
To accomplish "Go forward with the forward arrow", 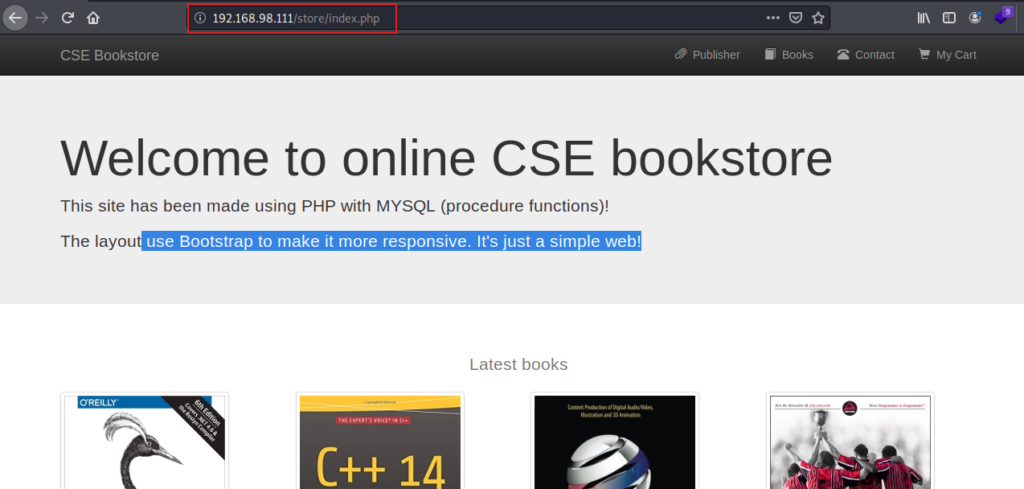I will [x=42, y=18].
